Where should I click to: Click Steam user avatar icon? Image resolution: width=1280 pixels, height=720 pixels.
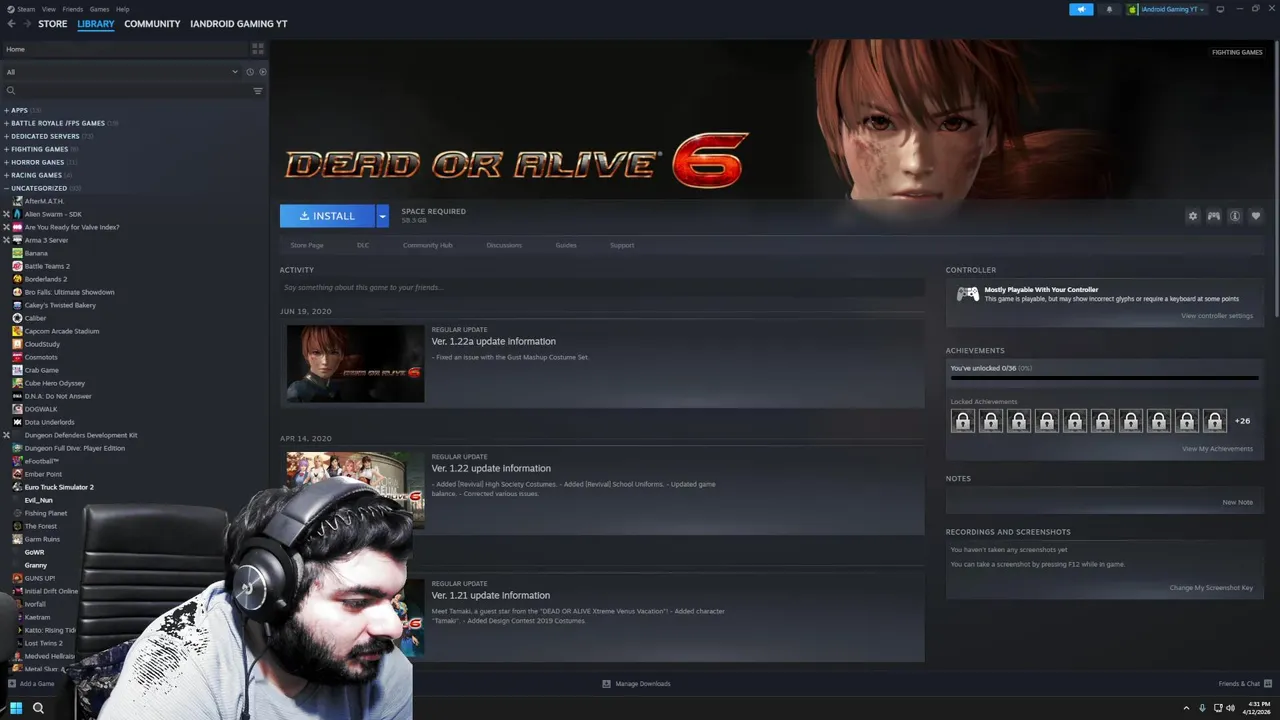pyautogui.click(x=1133, y=9)
